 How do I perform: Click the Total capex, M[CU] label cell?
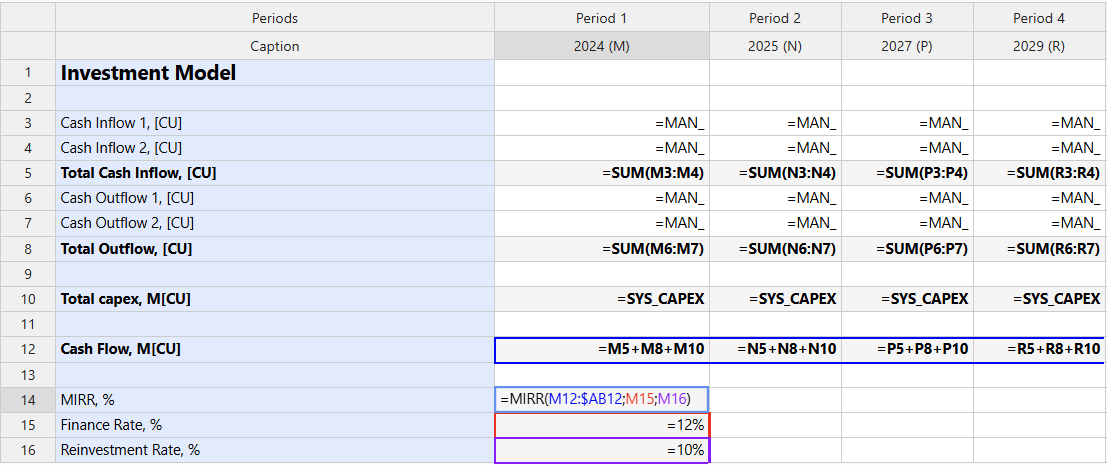click(x=274, y=299)
